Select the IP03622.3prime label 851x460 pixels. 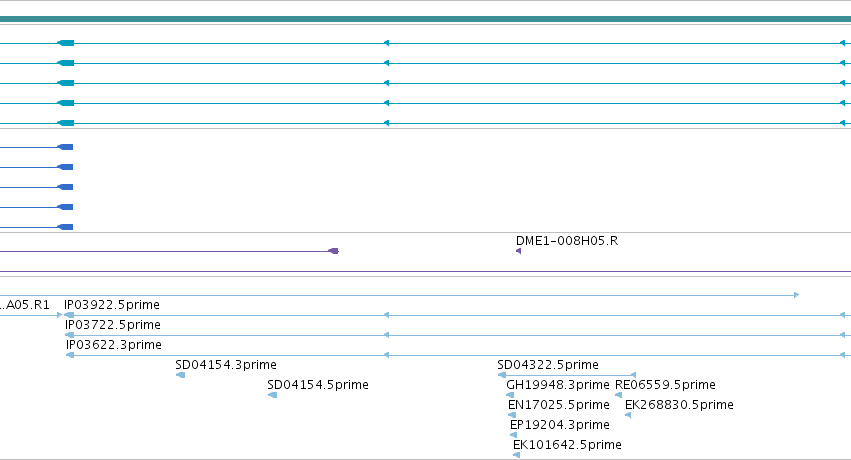(x=114, y=345)
